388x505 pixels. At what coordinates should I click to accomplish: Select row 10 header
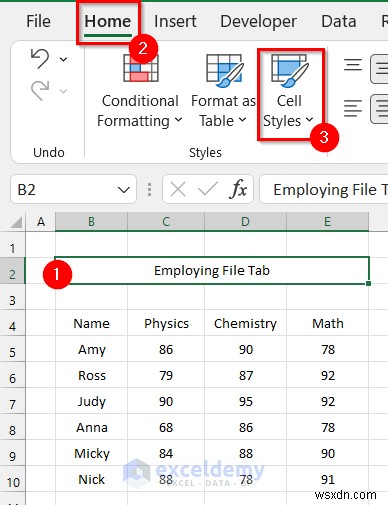12,478
